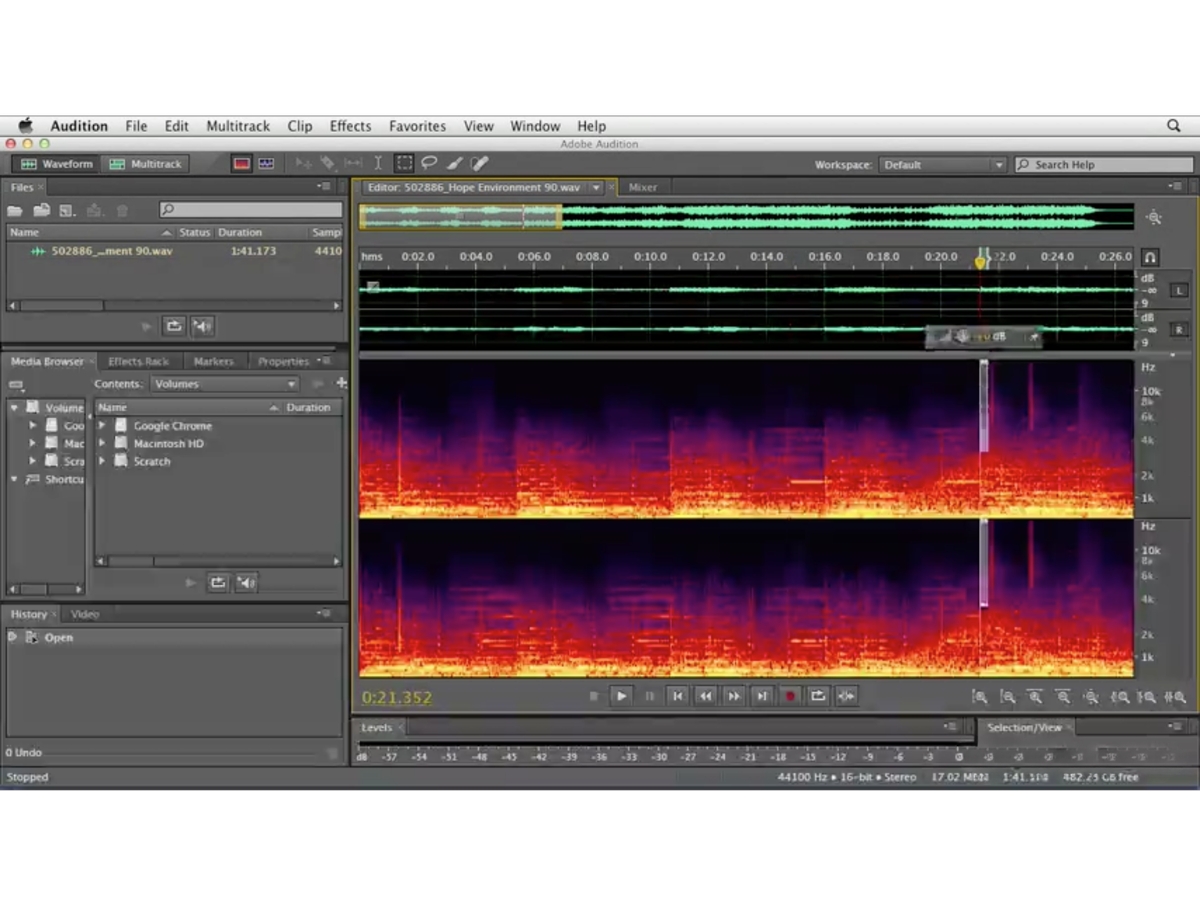Select the Time Selection I-beam tool
1200x900 pixels.
378,163
